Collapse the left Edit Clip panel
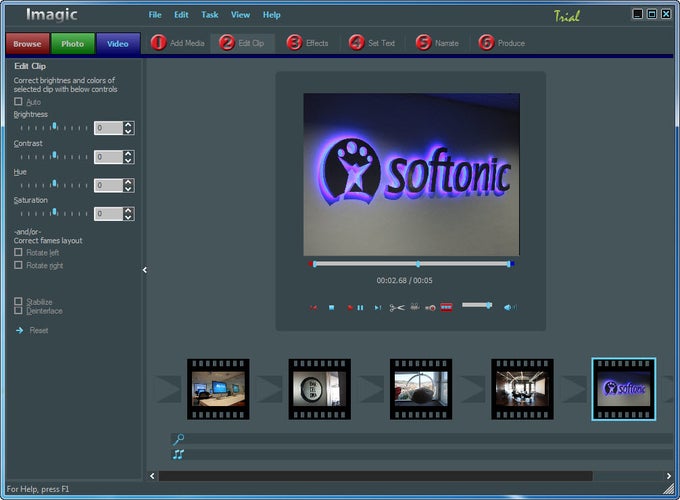The image size is (680, 500). tap(145, 270)
